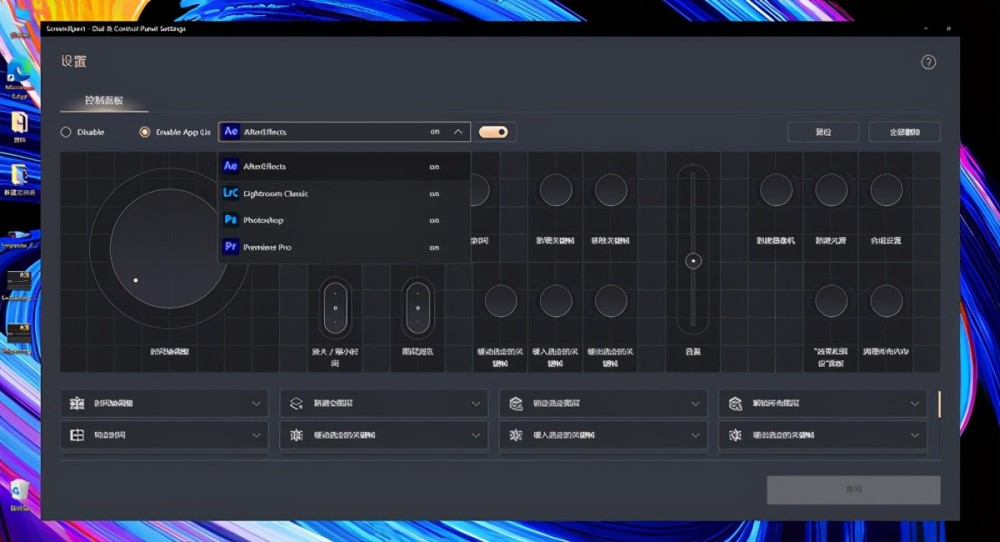Open the help question mark icon

[928, 62]
